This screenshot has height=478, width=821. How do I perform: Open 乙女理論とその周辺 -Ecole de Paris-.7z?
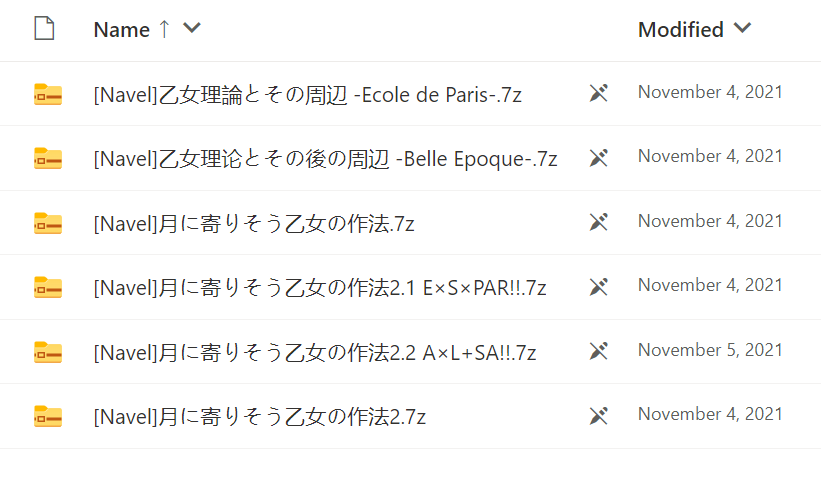(x=307, y=95)
